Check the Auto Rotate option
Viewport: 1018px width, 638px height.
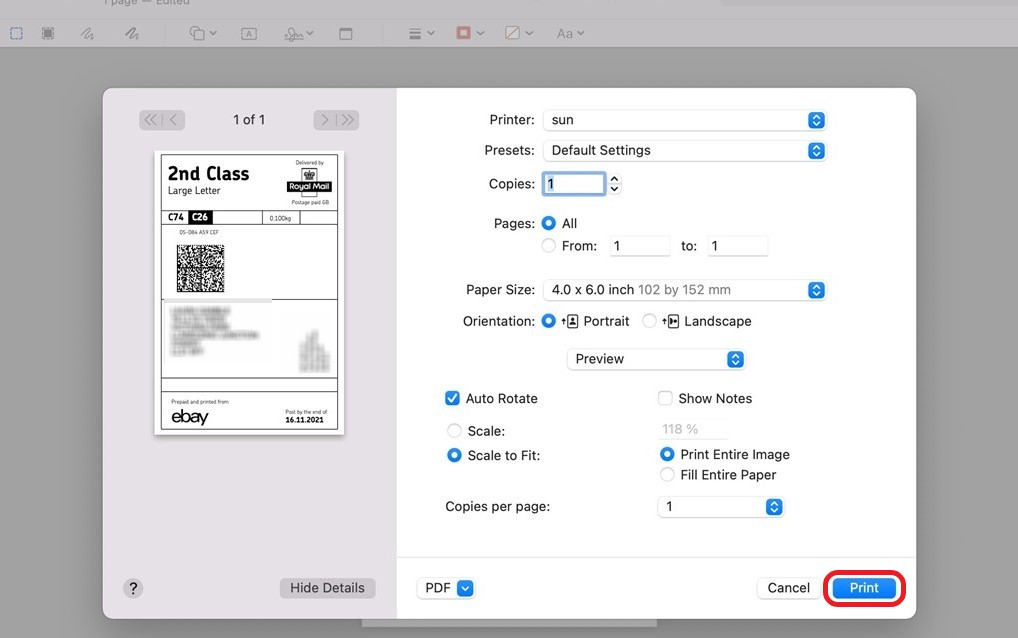452,398
